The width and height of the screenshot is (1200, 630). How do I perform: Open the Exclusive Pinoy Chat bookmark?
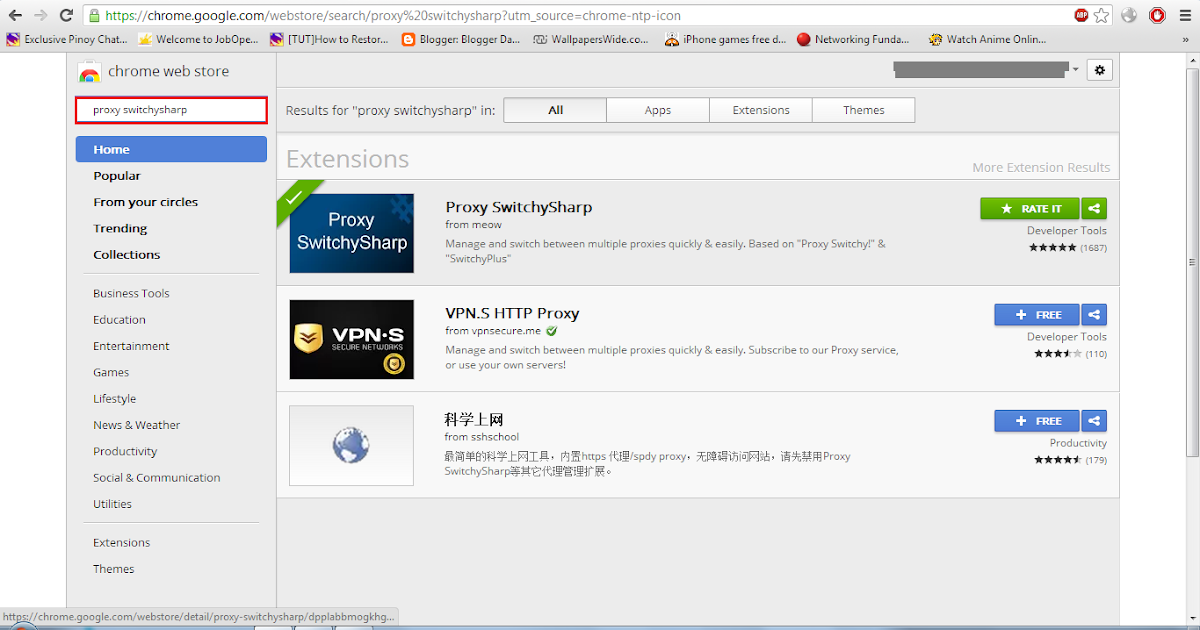(68, 40)
